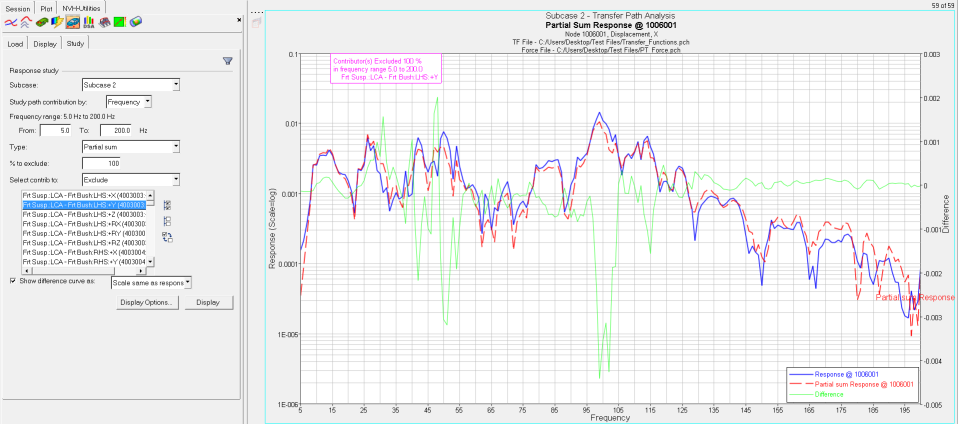The width and height of the screenshot is (958, 424).
Task: Select Frt Bush RHS +Y contributor
Action: click(84, 261)
